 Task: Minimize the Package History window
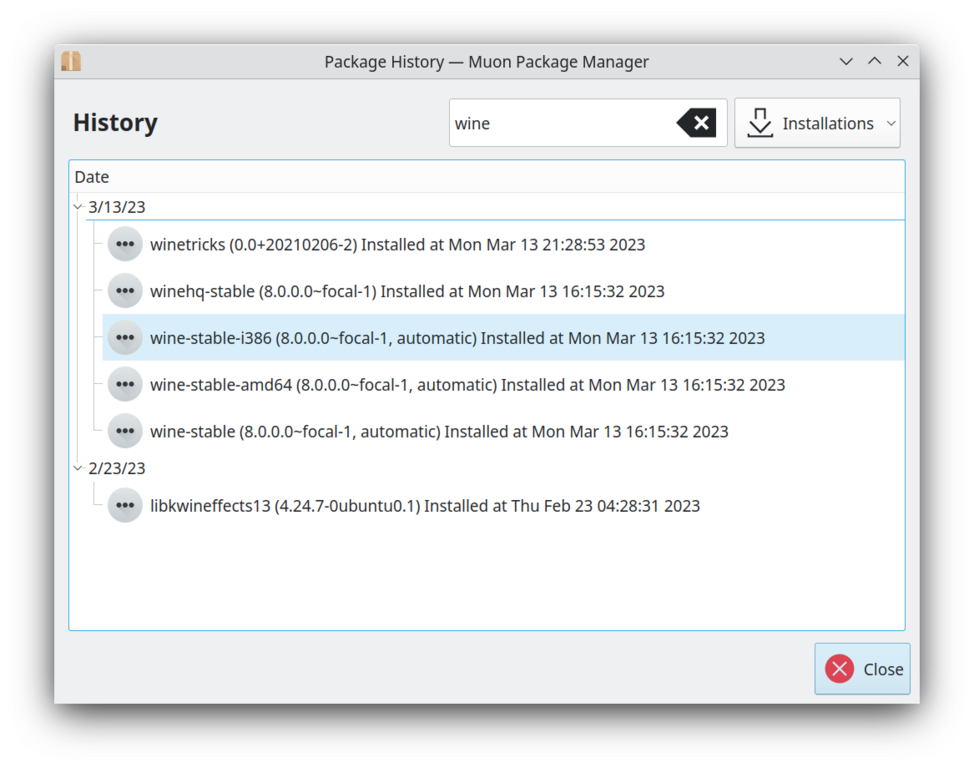[x=846, y=62]
